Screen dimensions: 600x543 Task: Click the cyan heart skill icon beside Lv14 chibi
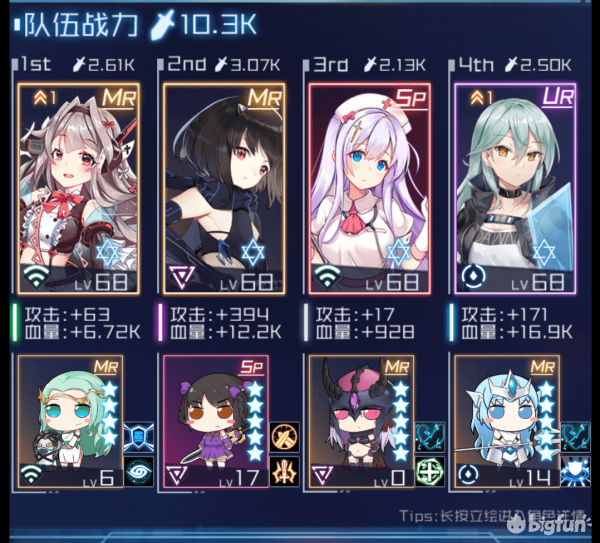(x=576, y=437)
